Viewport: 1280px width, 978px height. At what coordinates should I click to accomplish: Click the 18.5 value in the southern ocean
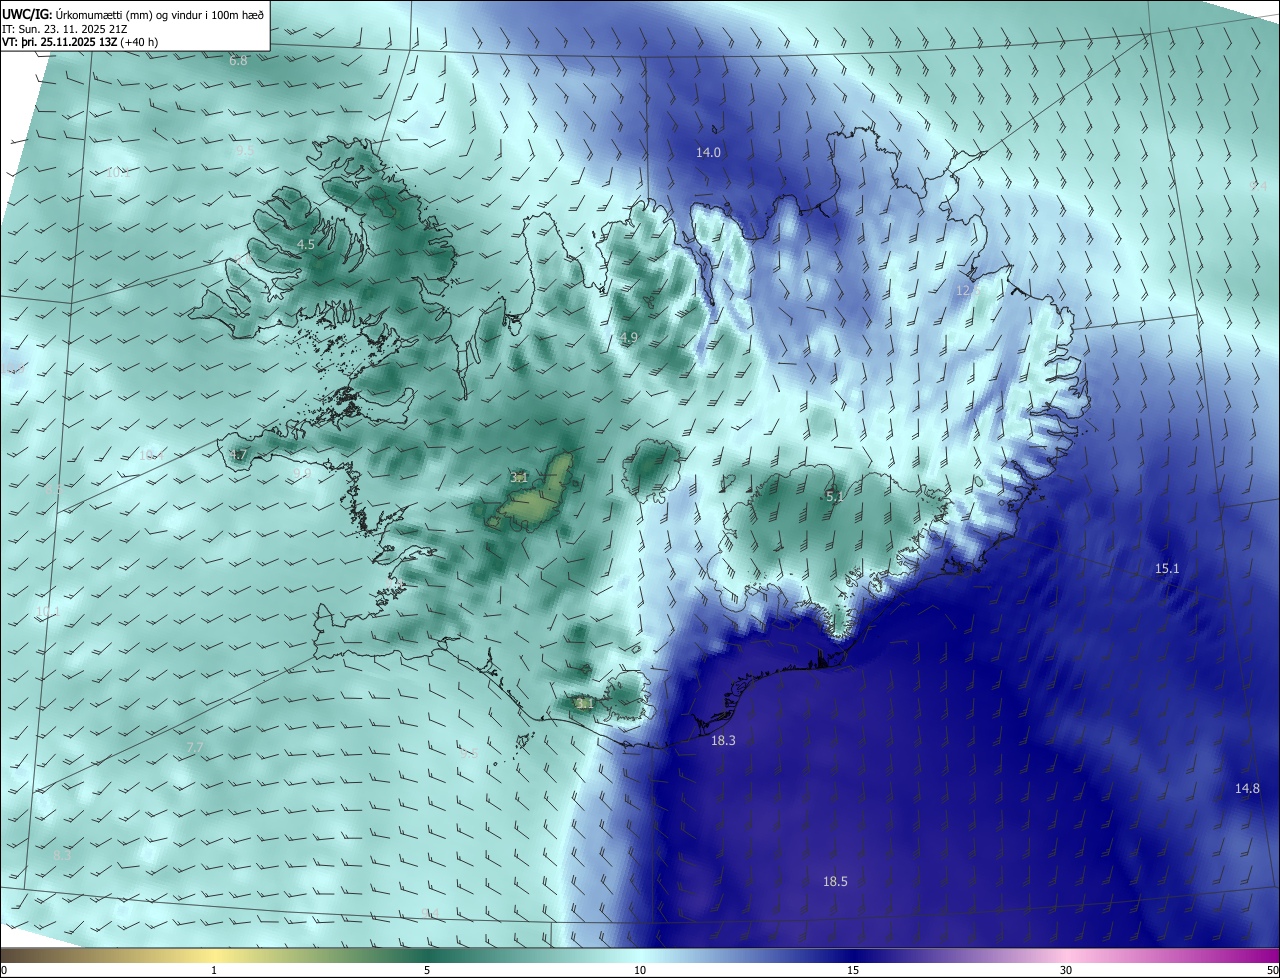(x=835, y=881)
